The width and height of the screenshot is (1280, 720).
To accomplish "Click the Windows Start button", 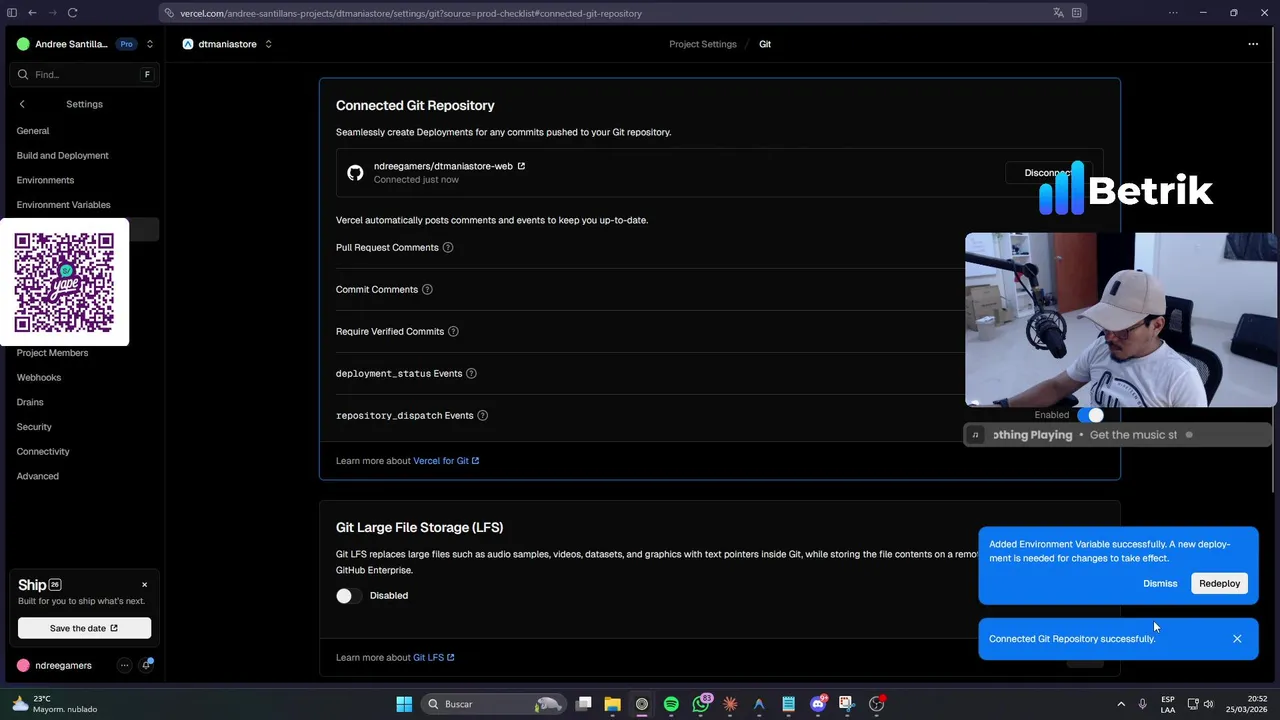I will coord(404,704).
